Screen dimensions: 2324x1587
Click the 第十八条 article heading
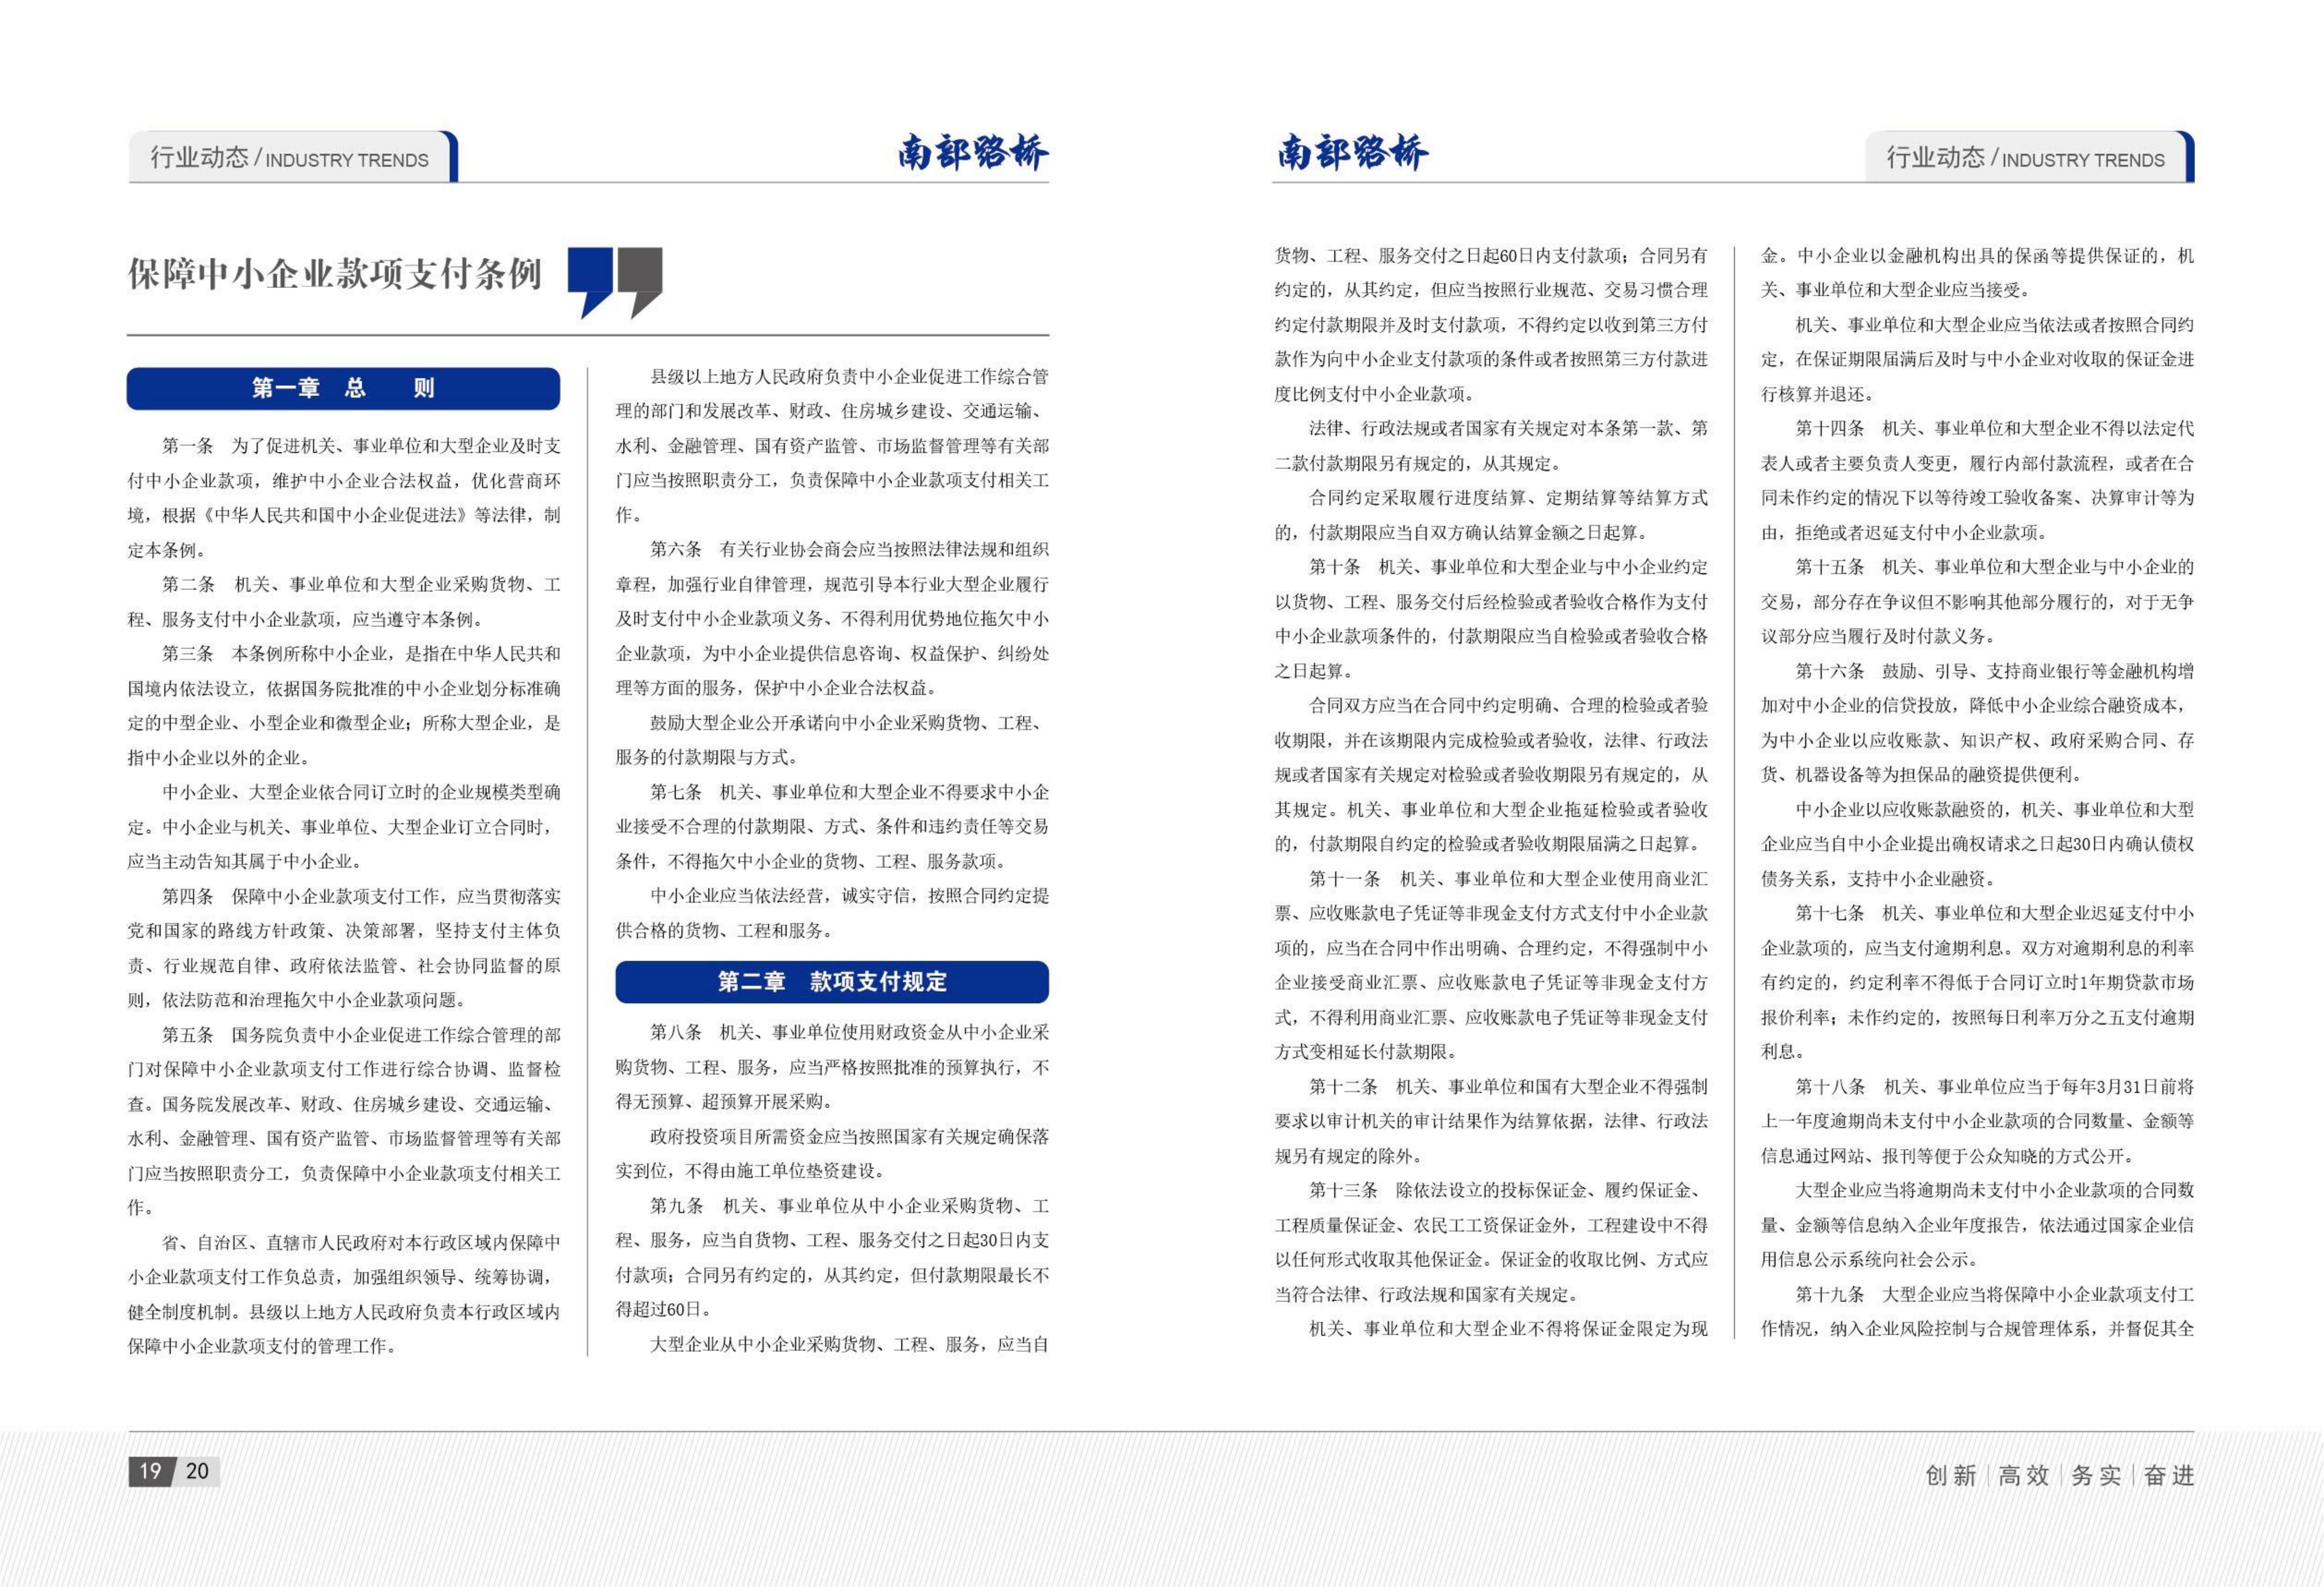coord(1831,1087)
